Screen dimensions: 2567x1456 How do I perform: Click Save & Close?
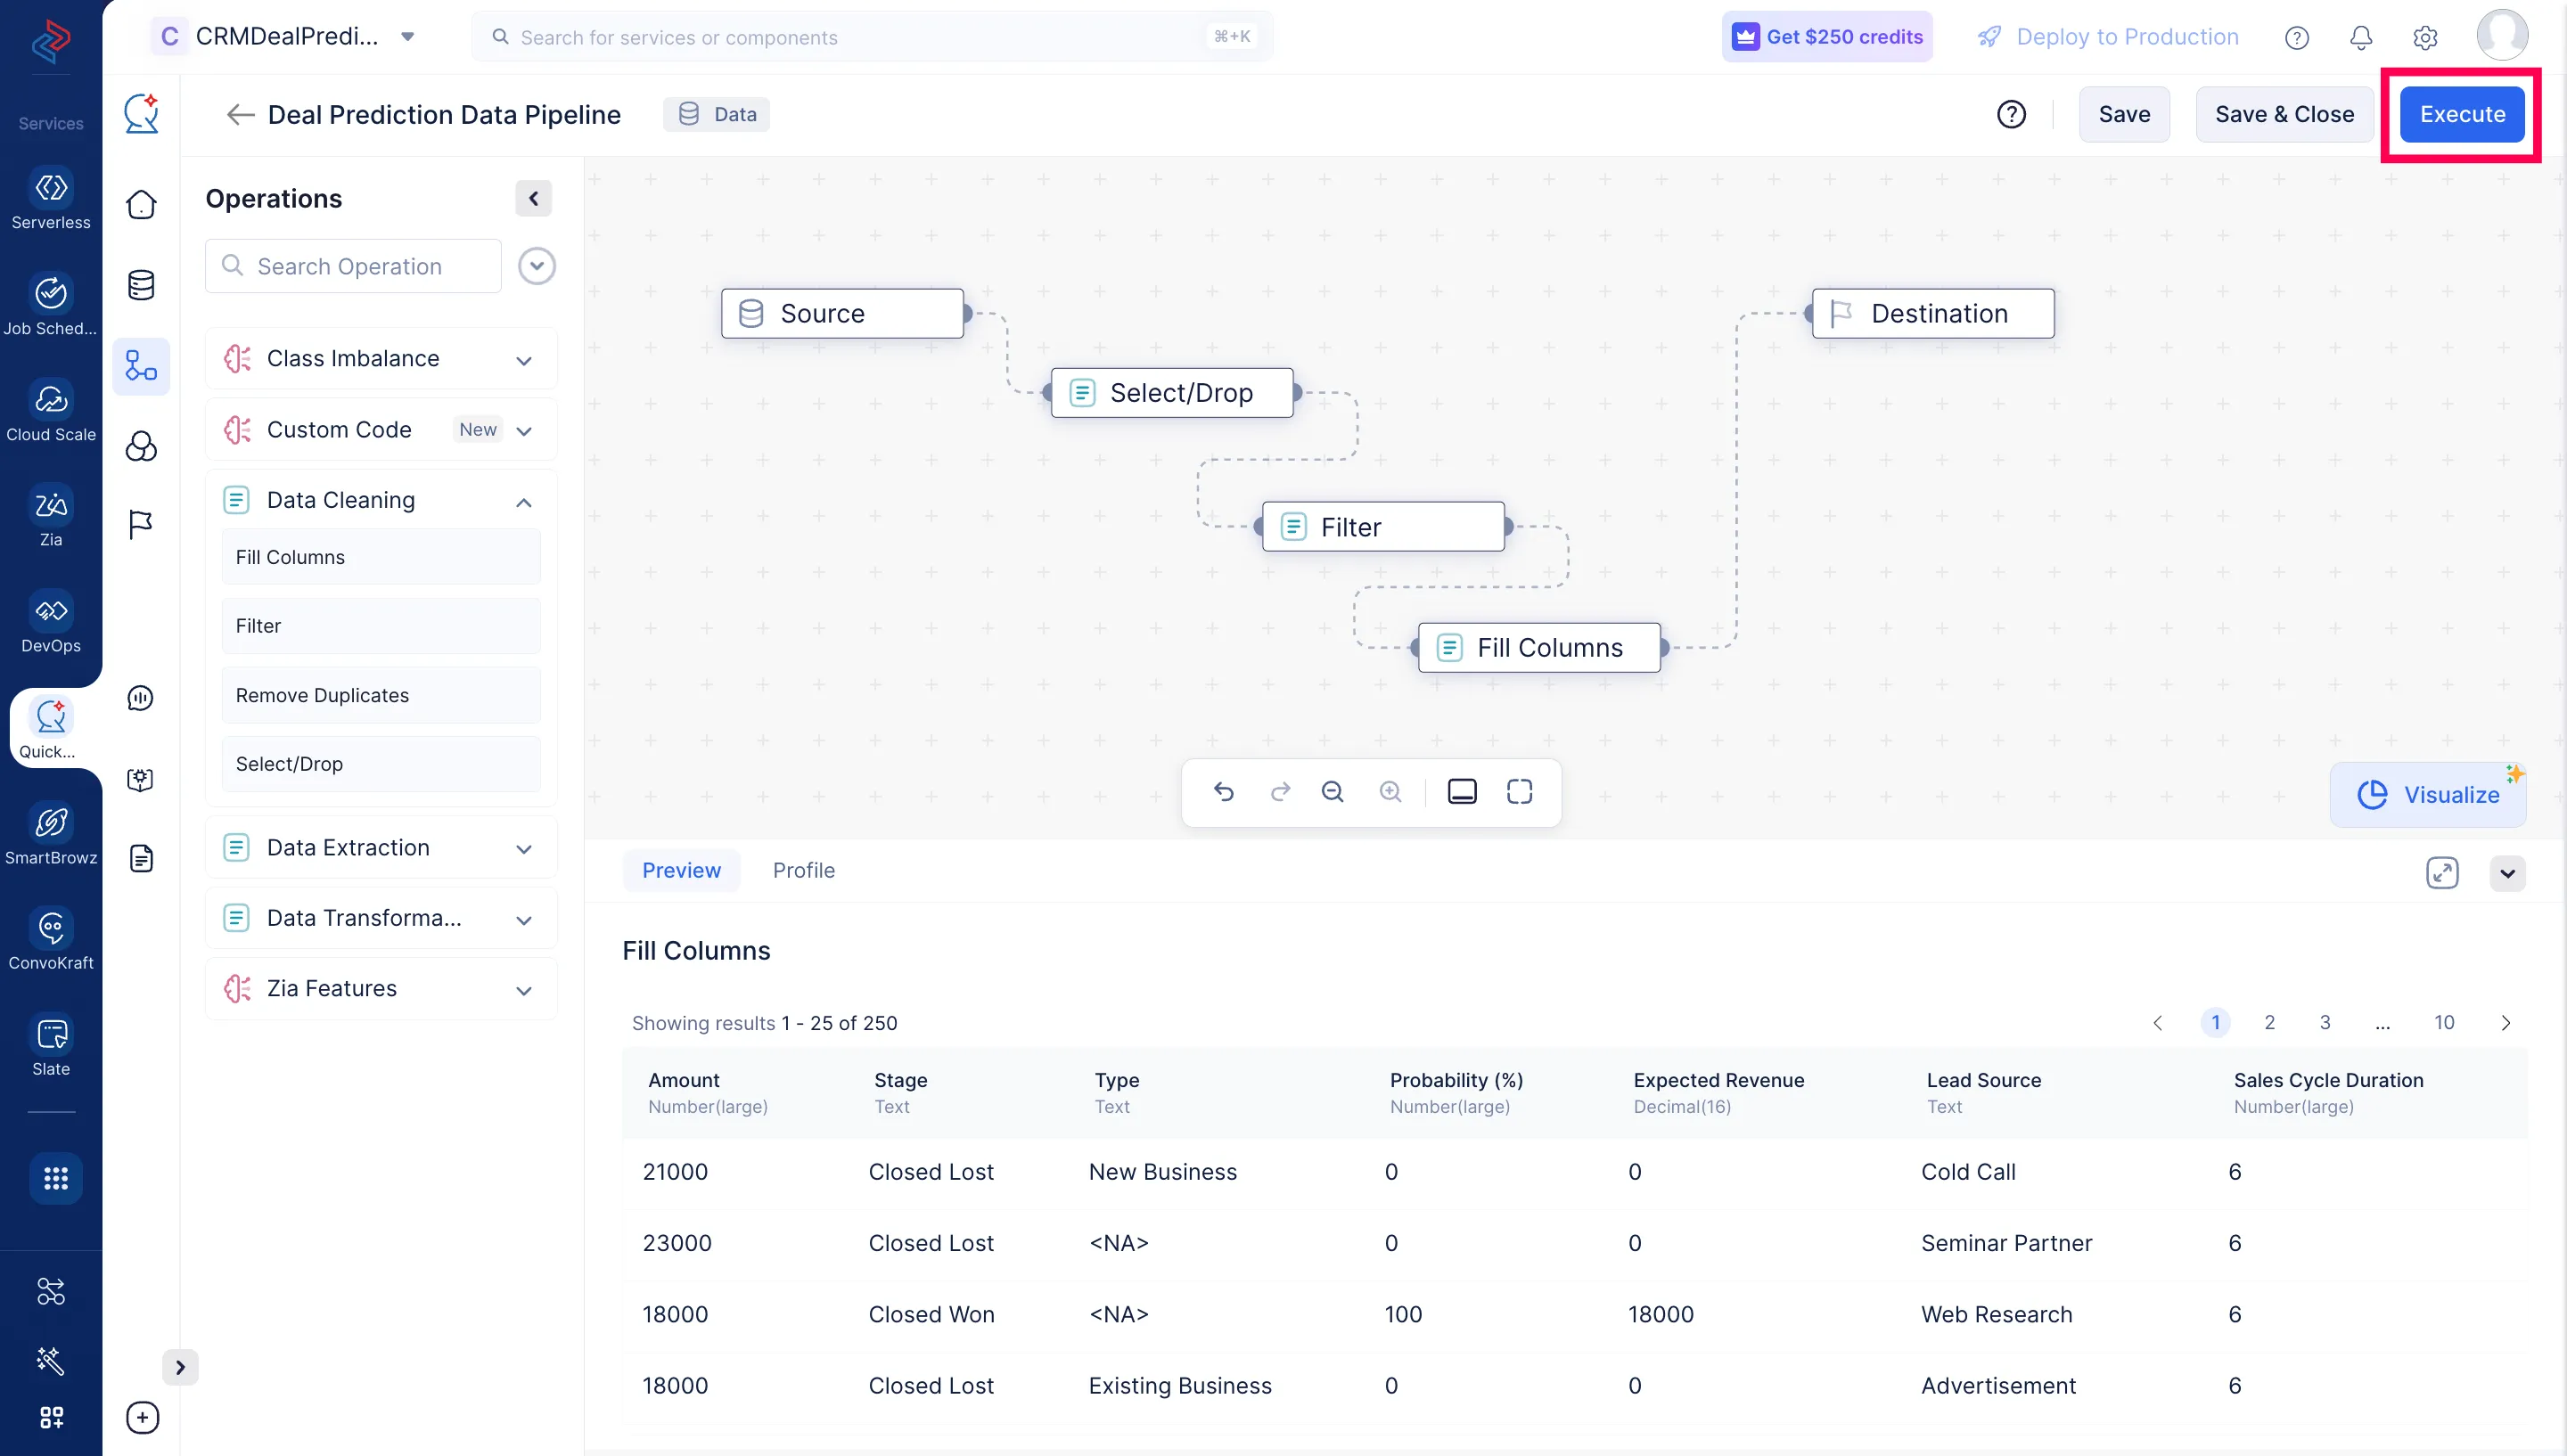(x=2284, y=114)
